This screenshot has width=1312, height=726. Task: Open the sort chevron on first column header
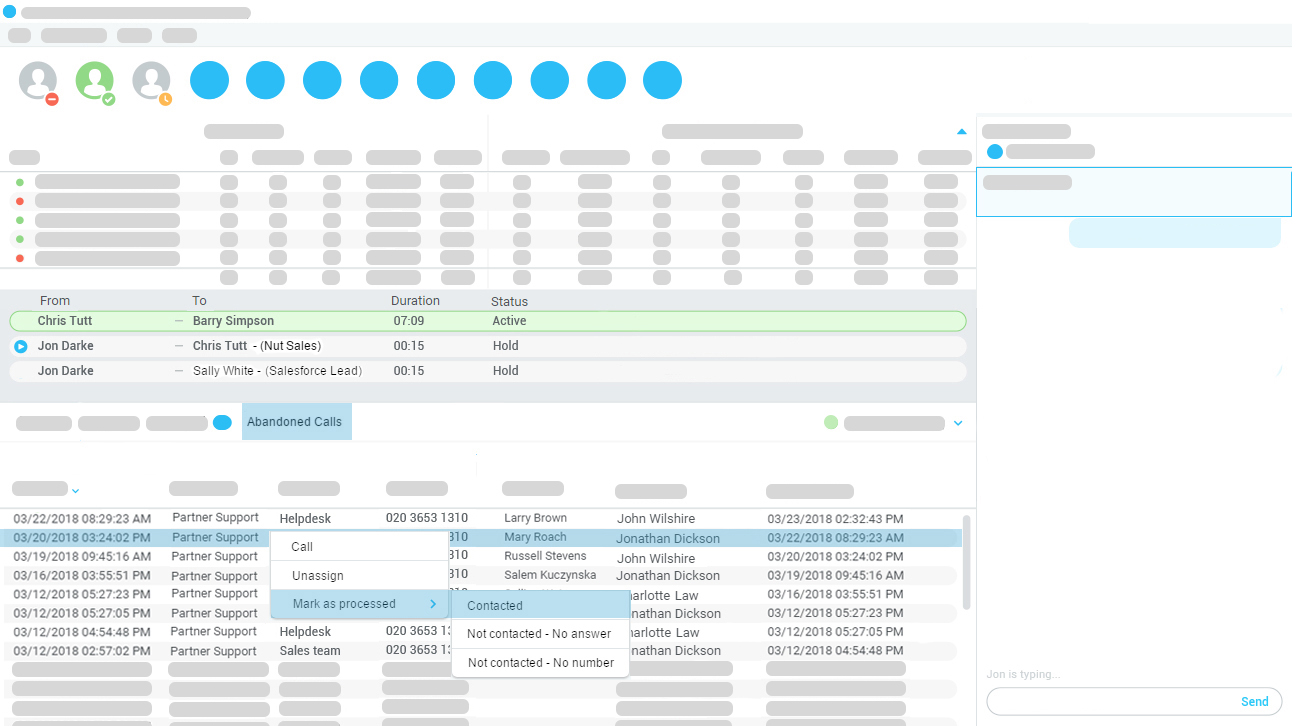pos(76,491)
